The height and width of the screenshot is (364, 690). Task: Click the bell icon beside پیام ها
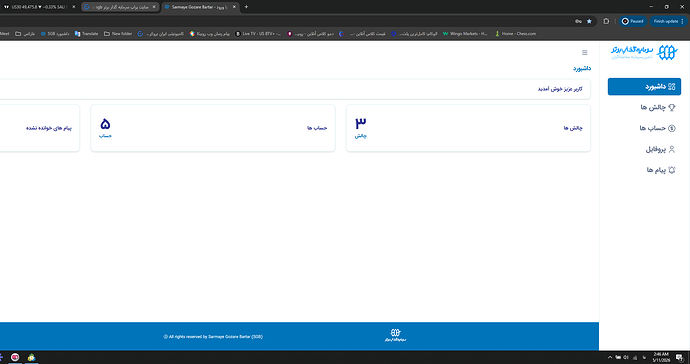click(672, 170)
